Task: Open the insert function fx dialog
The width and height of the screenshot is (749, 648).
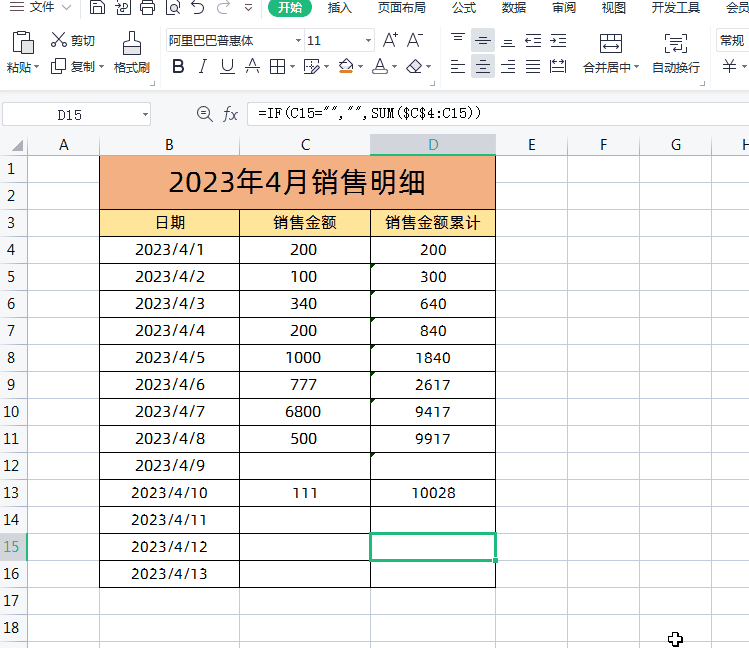Action: pyautogui.click(x=230, y=114)
